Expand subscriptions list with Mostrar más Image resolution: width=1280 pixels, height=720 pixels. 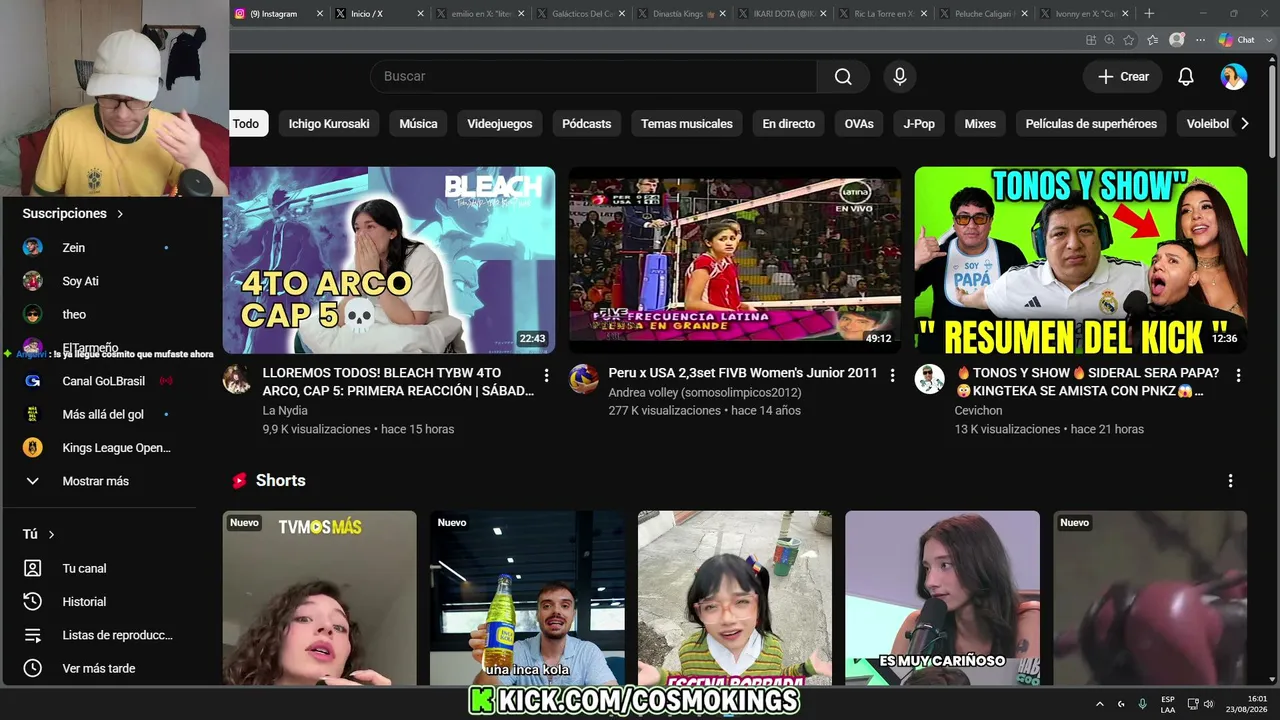pos(96,481)
